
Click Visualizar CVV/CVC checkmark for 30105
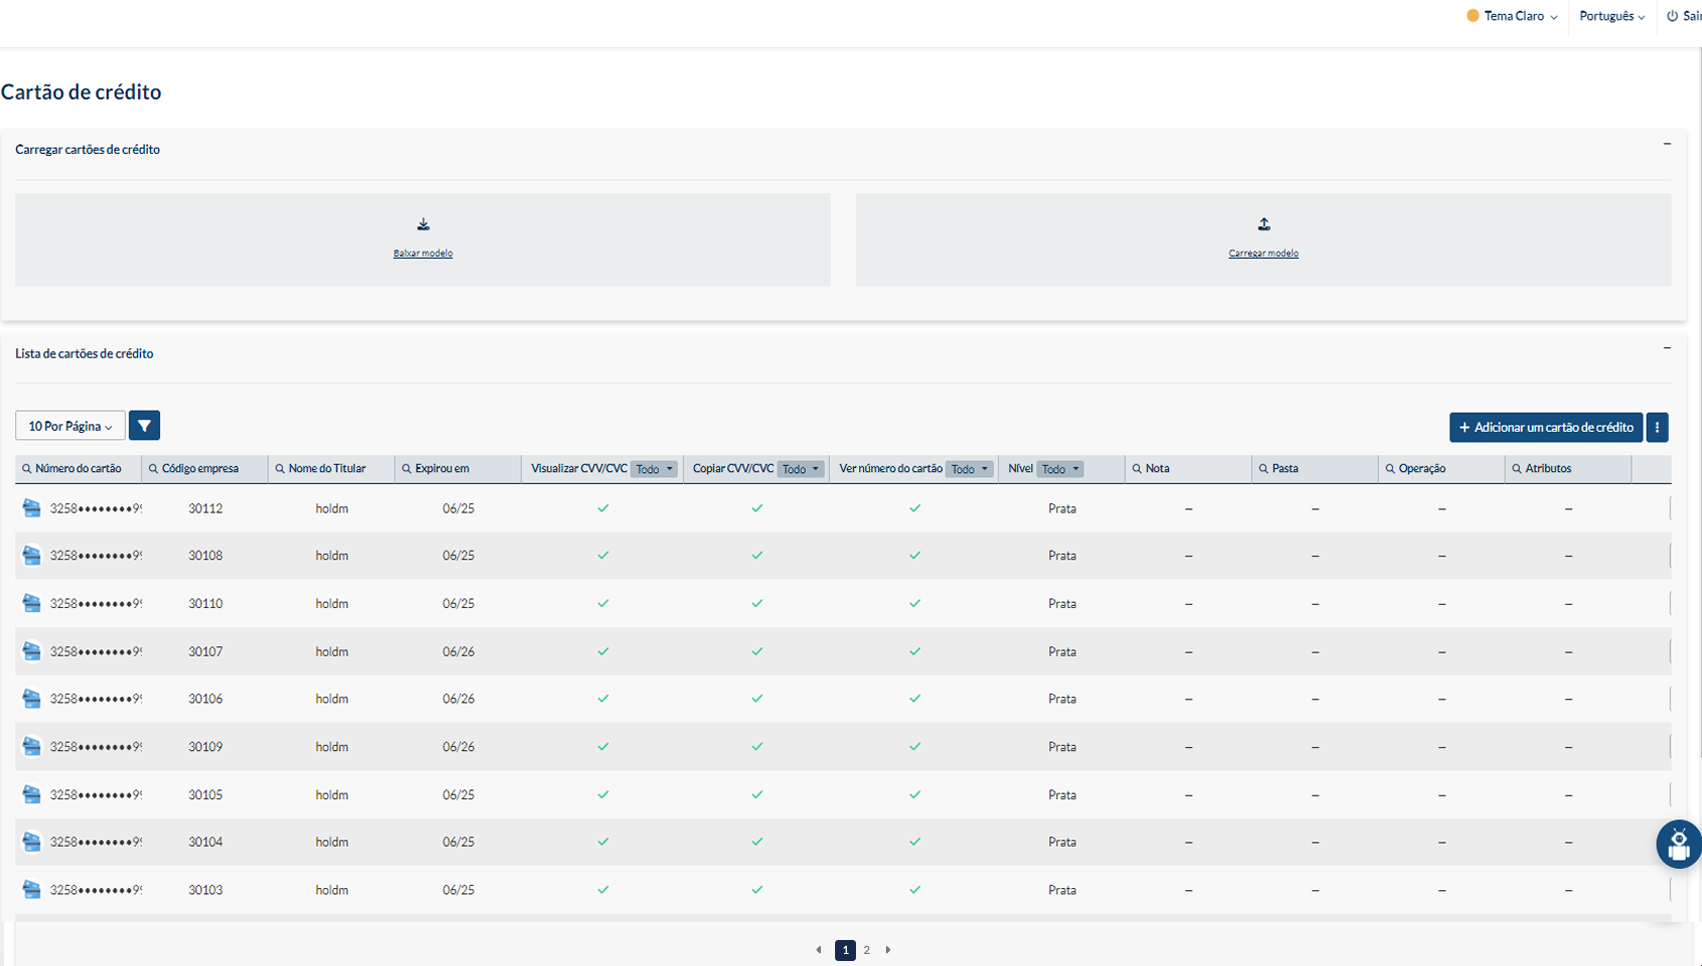(x=603, y=794)
